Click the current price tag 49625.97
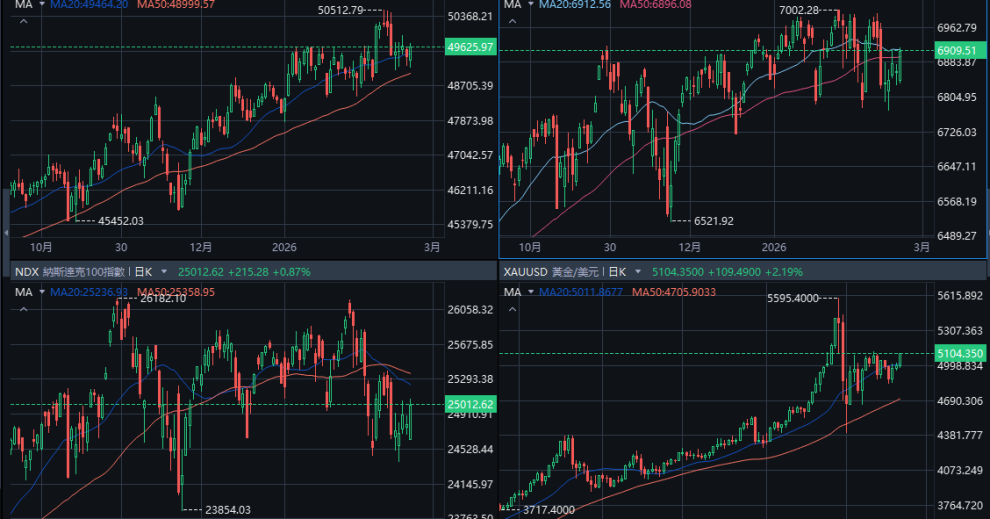This screenshot has height=519, width=990. (x=473, y=47)
